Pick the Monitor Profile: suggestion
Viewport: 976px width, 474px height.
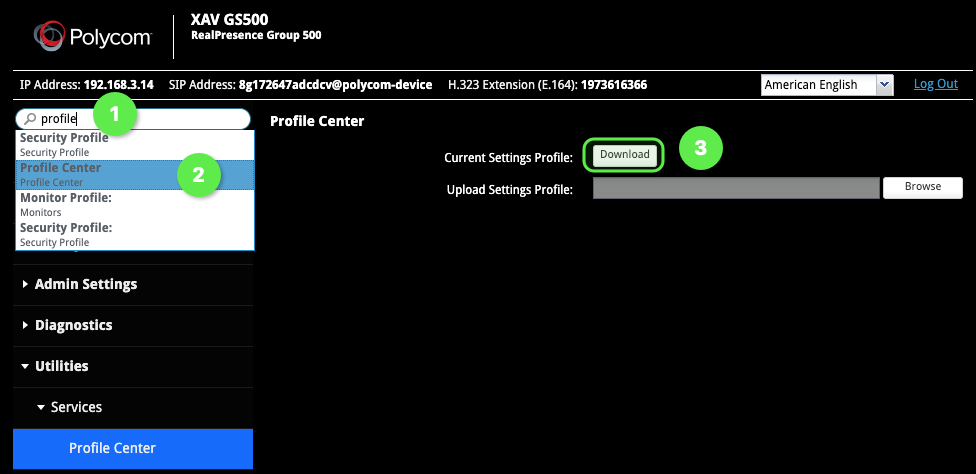click(135, 205)
